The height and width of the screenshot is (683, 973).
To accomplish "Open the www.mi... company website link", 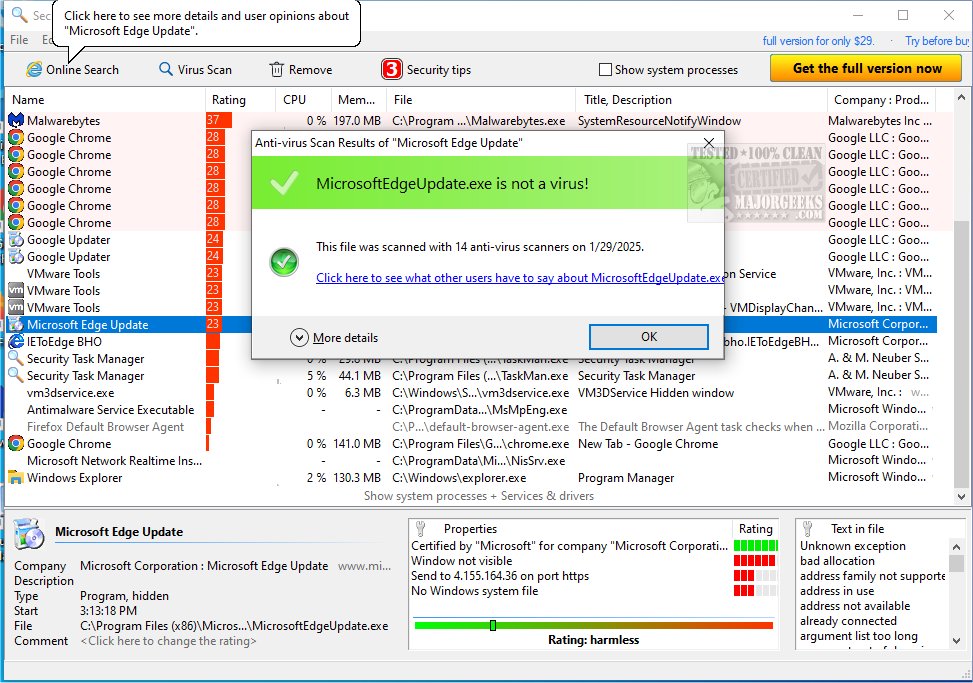I will pos(364,566).
